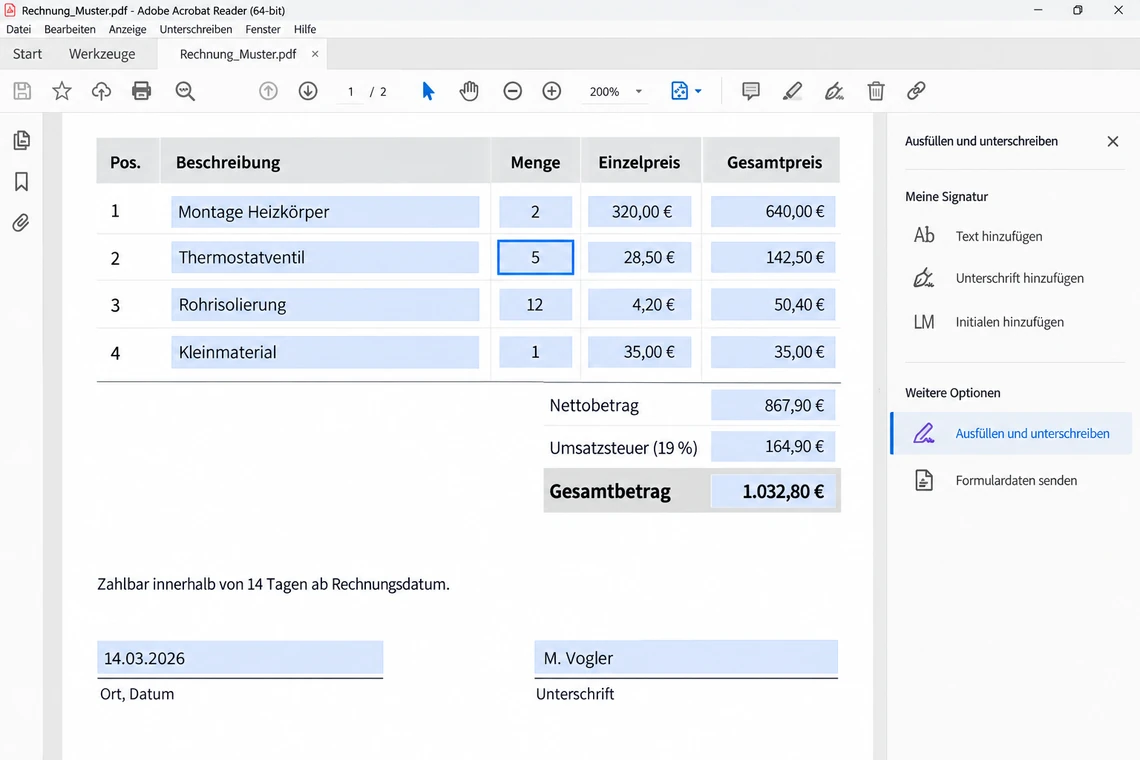Image resolution: width=1140 pixels, height=760 pixels.
Task: Close the Rechnung_Muster.pdf tab
Action: point(315,54)
